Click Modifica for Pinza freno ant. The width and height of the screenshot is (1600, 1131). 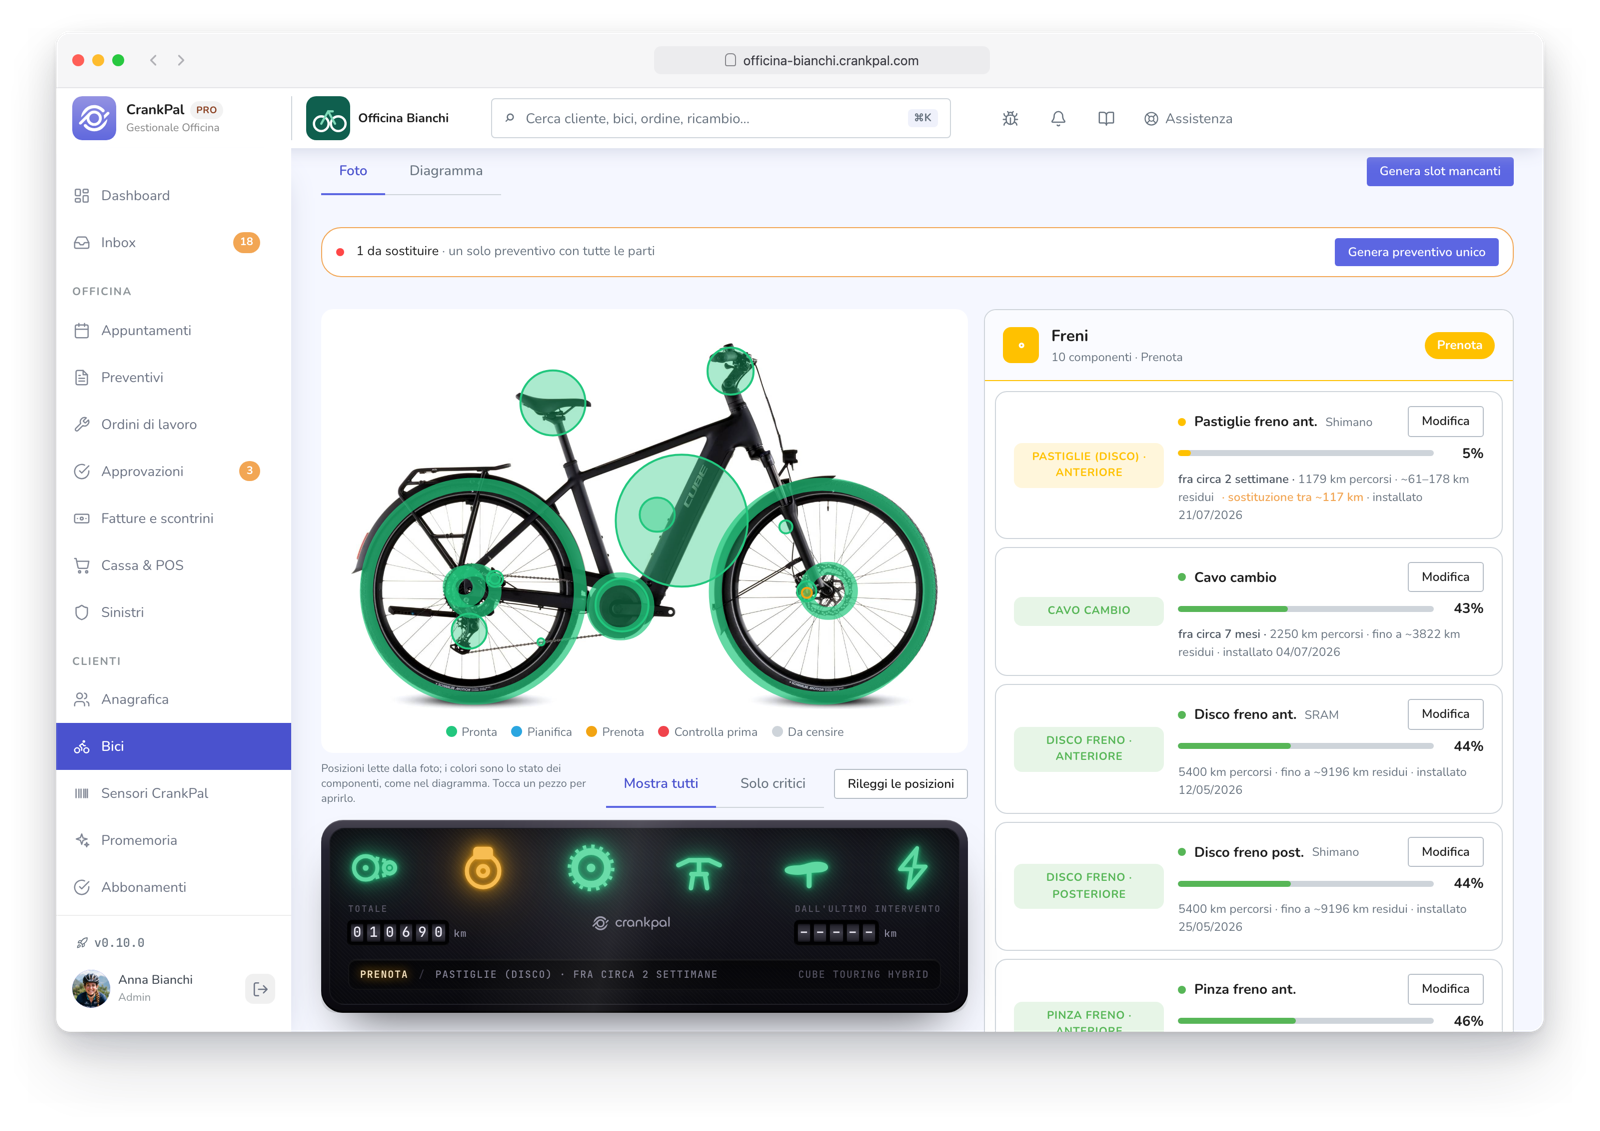[1445, 989]
